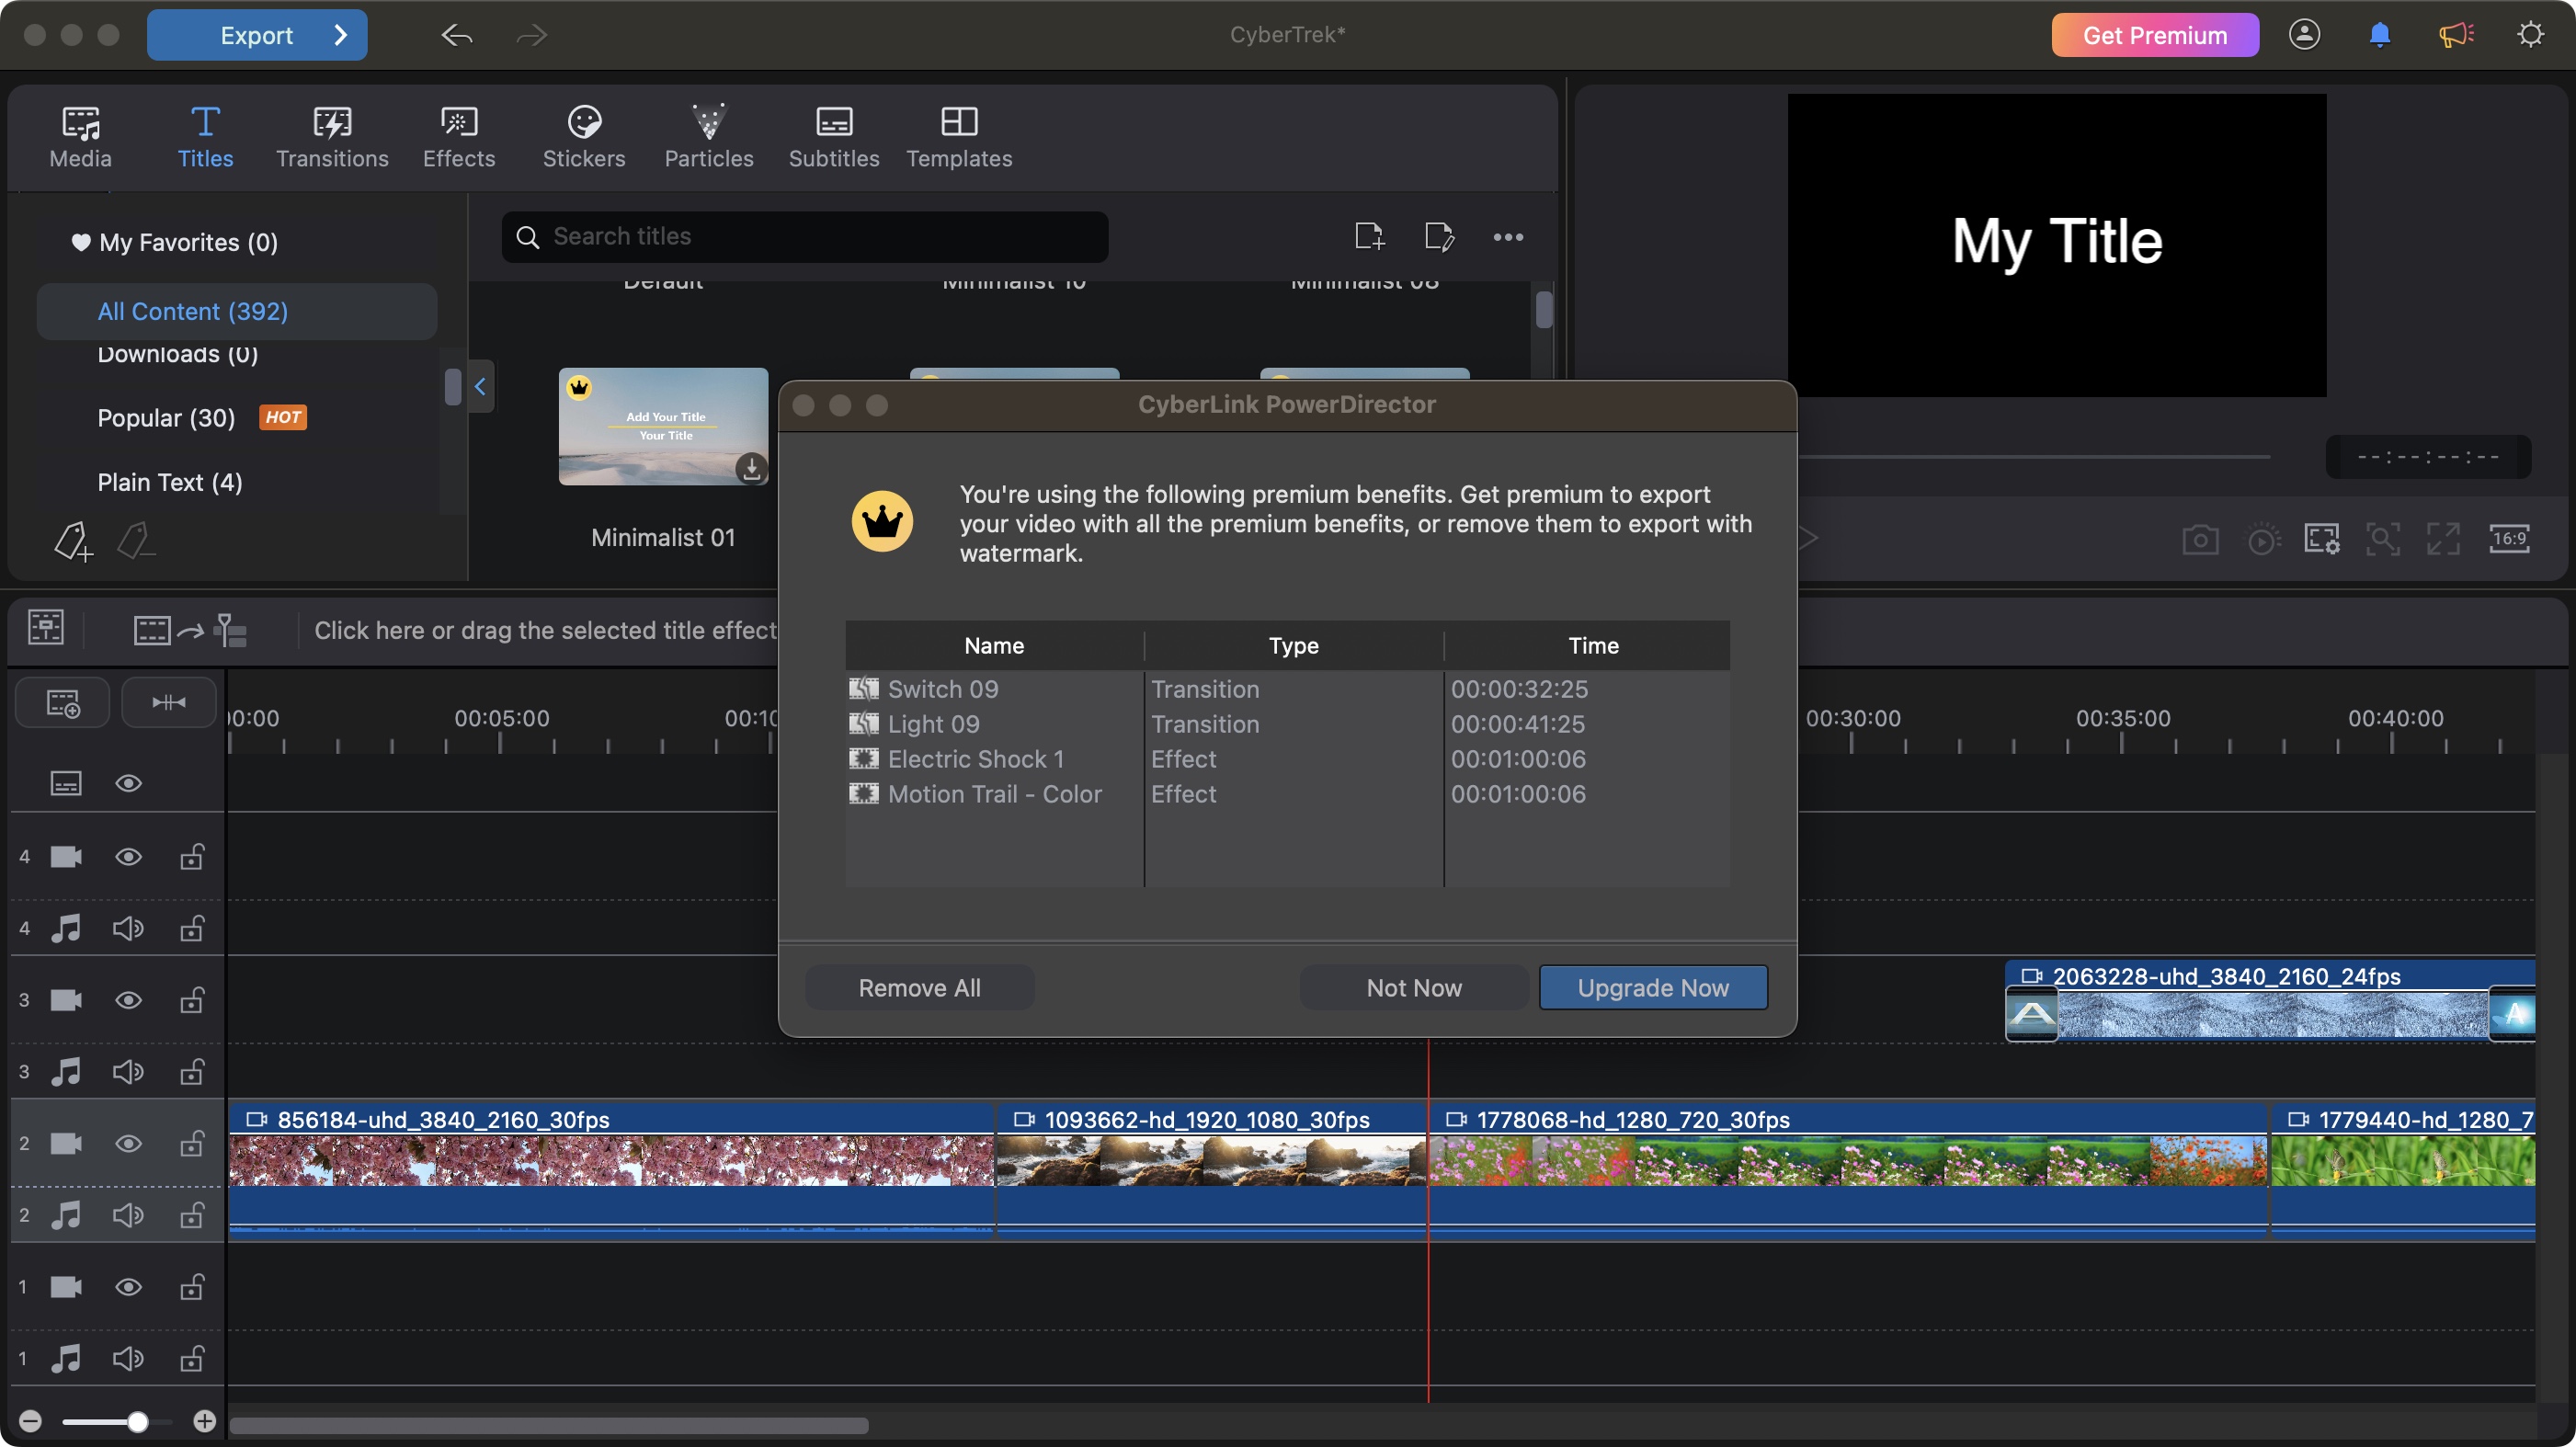The height and width of the screenshot is (1447, 2576).
Task: Open the track manager icon
Action: click(61, 702)
